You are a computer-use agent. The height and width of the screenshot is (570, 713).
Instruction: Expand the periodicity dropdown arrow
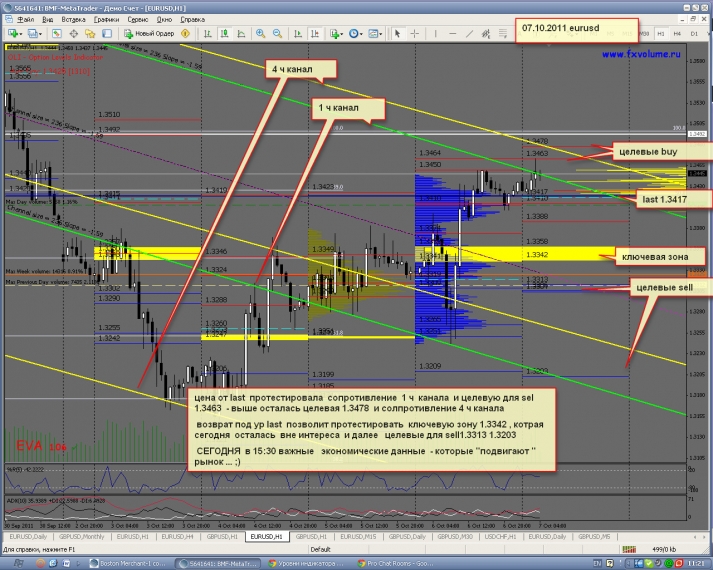[361, 34]
